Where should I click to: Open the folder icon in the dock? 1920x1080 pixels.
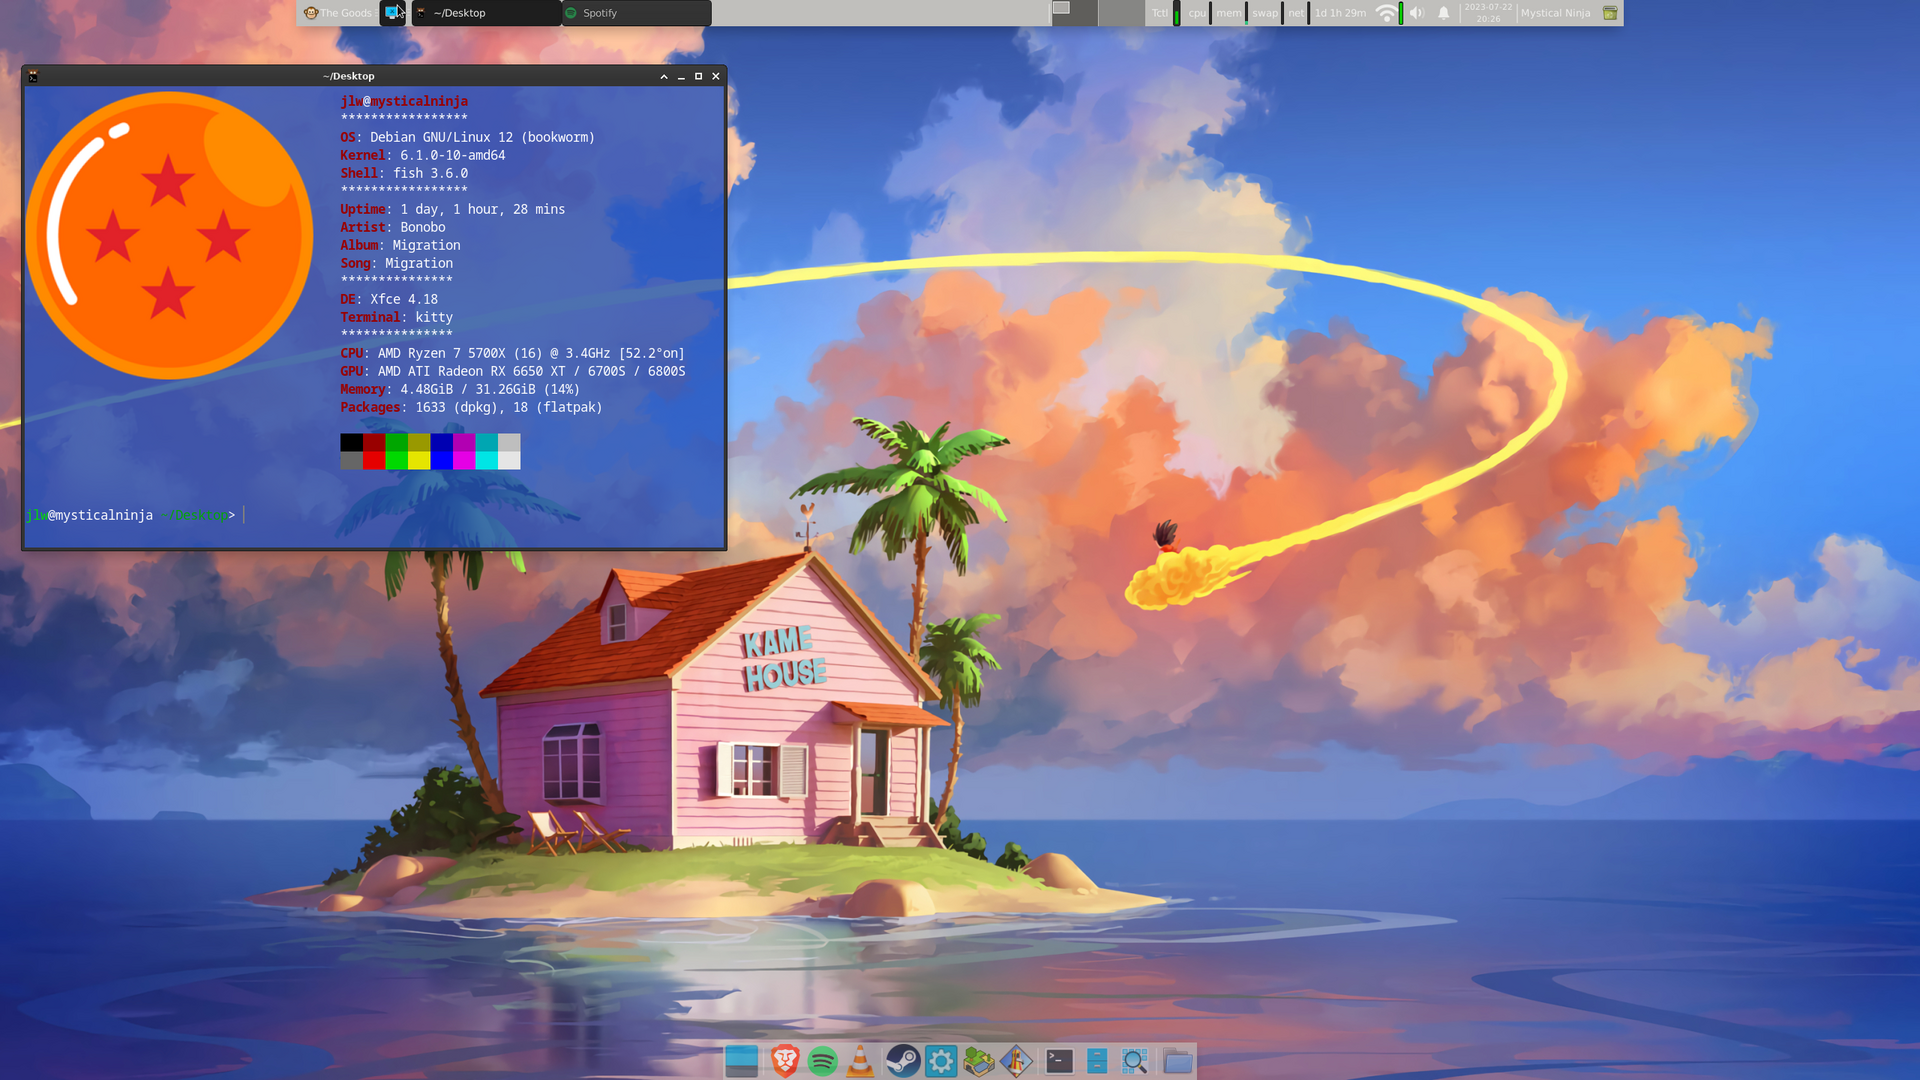1177,1061
